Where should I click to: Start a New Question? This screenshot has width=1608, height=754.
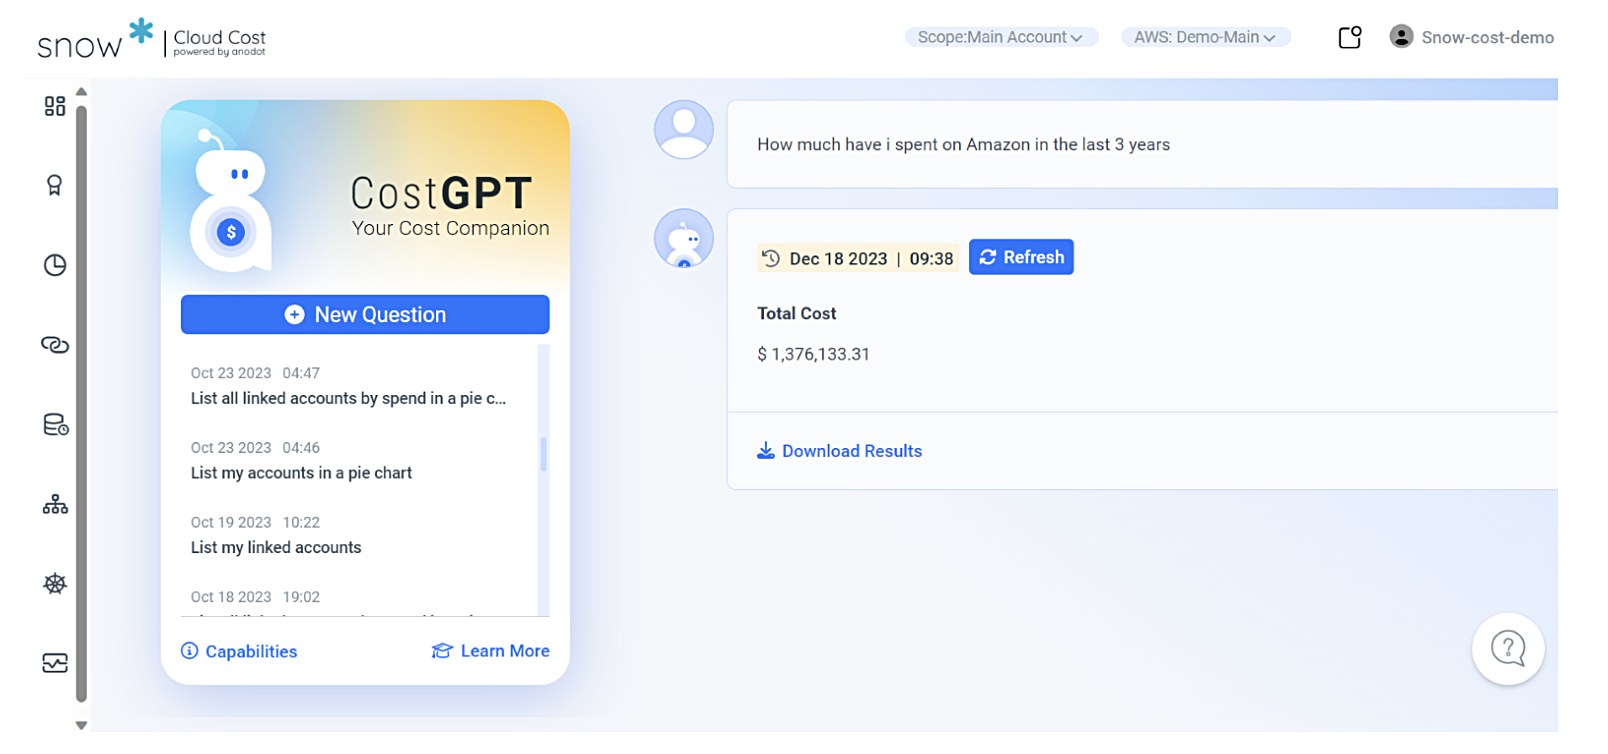365,314
